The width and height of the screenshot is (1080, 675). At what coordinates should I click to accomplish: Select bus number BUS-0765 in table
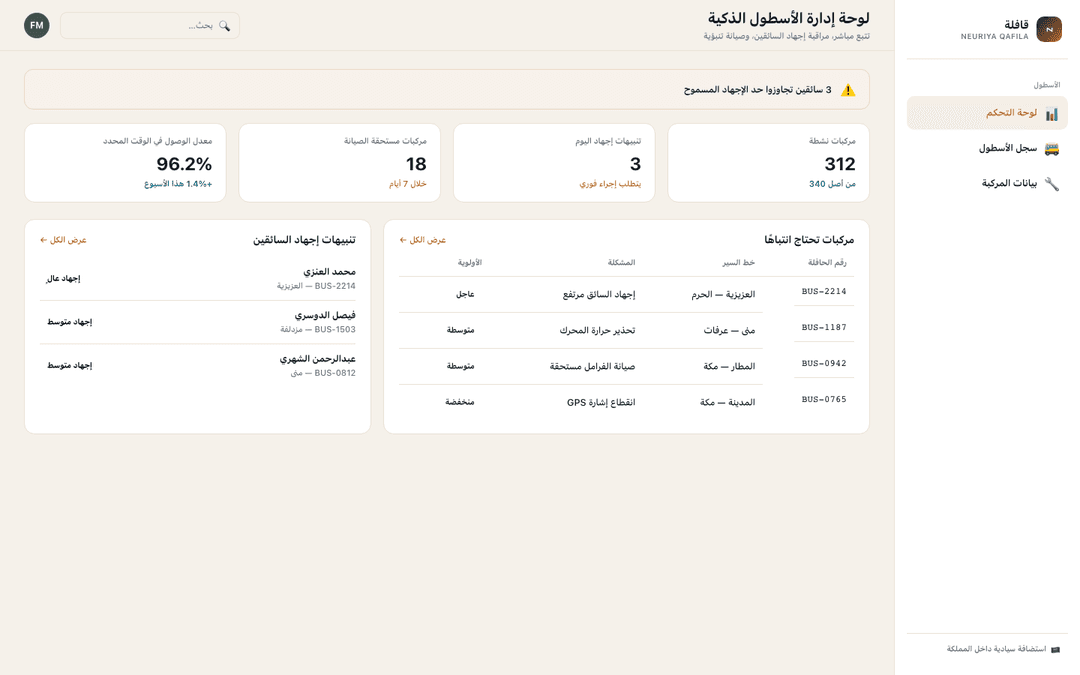coord(824,399)
